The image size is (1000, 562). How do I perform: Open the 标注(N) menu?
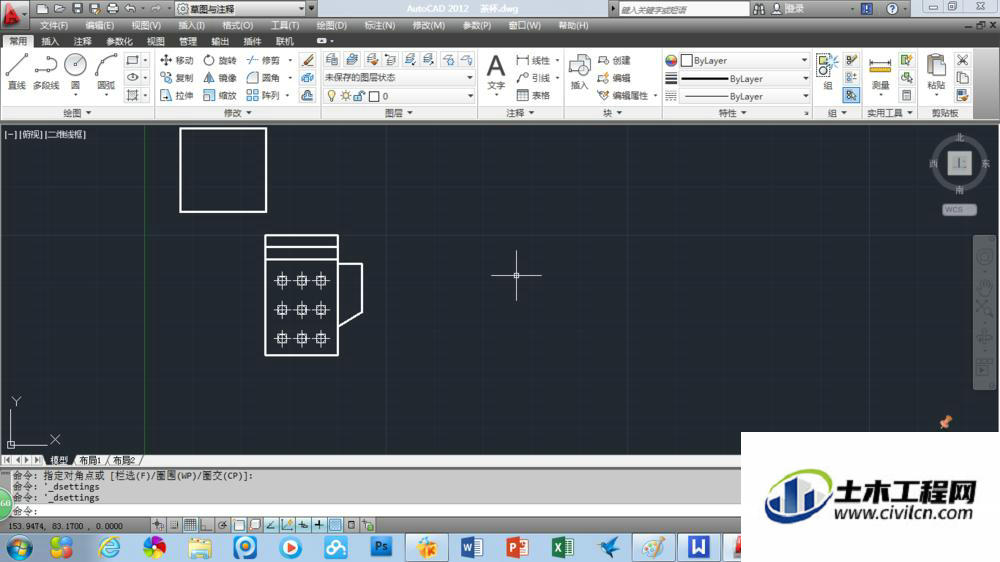(379, 26)
